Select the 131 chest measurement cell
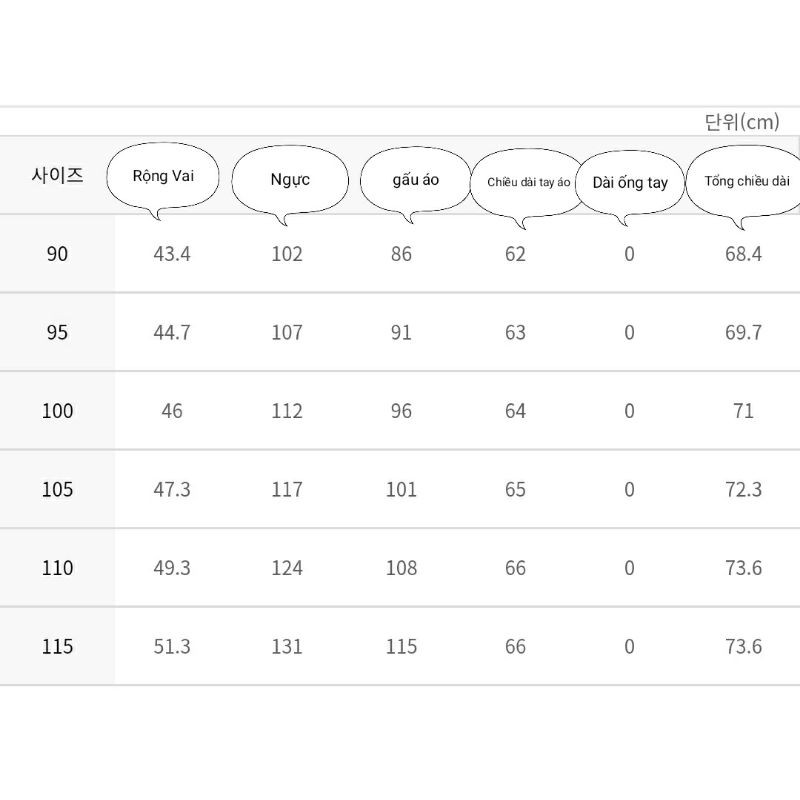 (287, 646)
